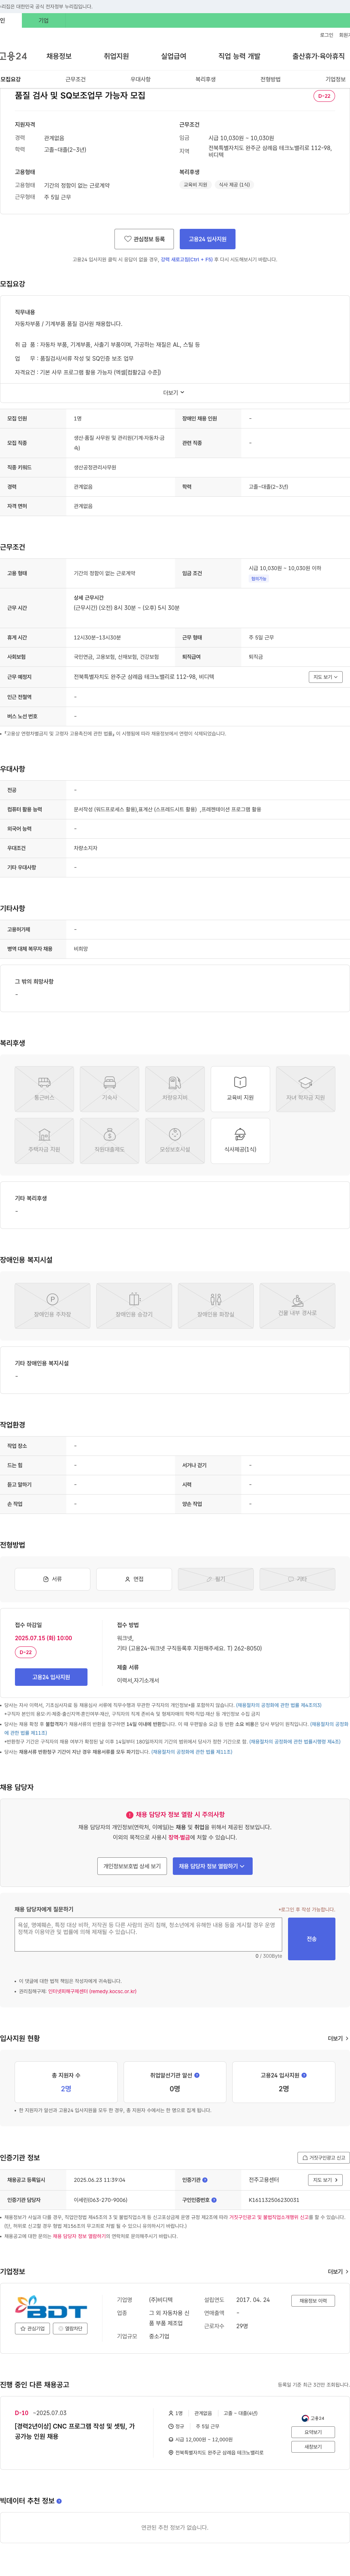Image resolution: width=350 pixels, height=2576 pixels.
Task: Open the 출산휴가·육아휴직 menu
Action: (x=318, y=56)
